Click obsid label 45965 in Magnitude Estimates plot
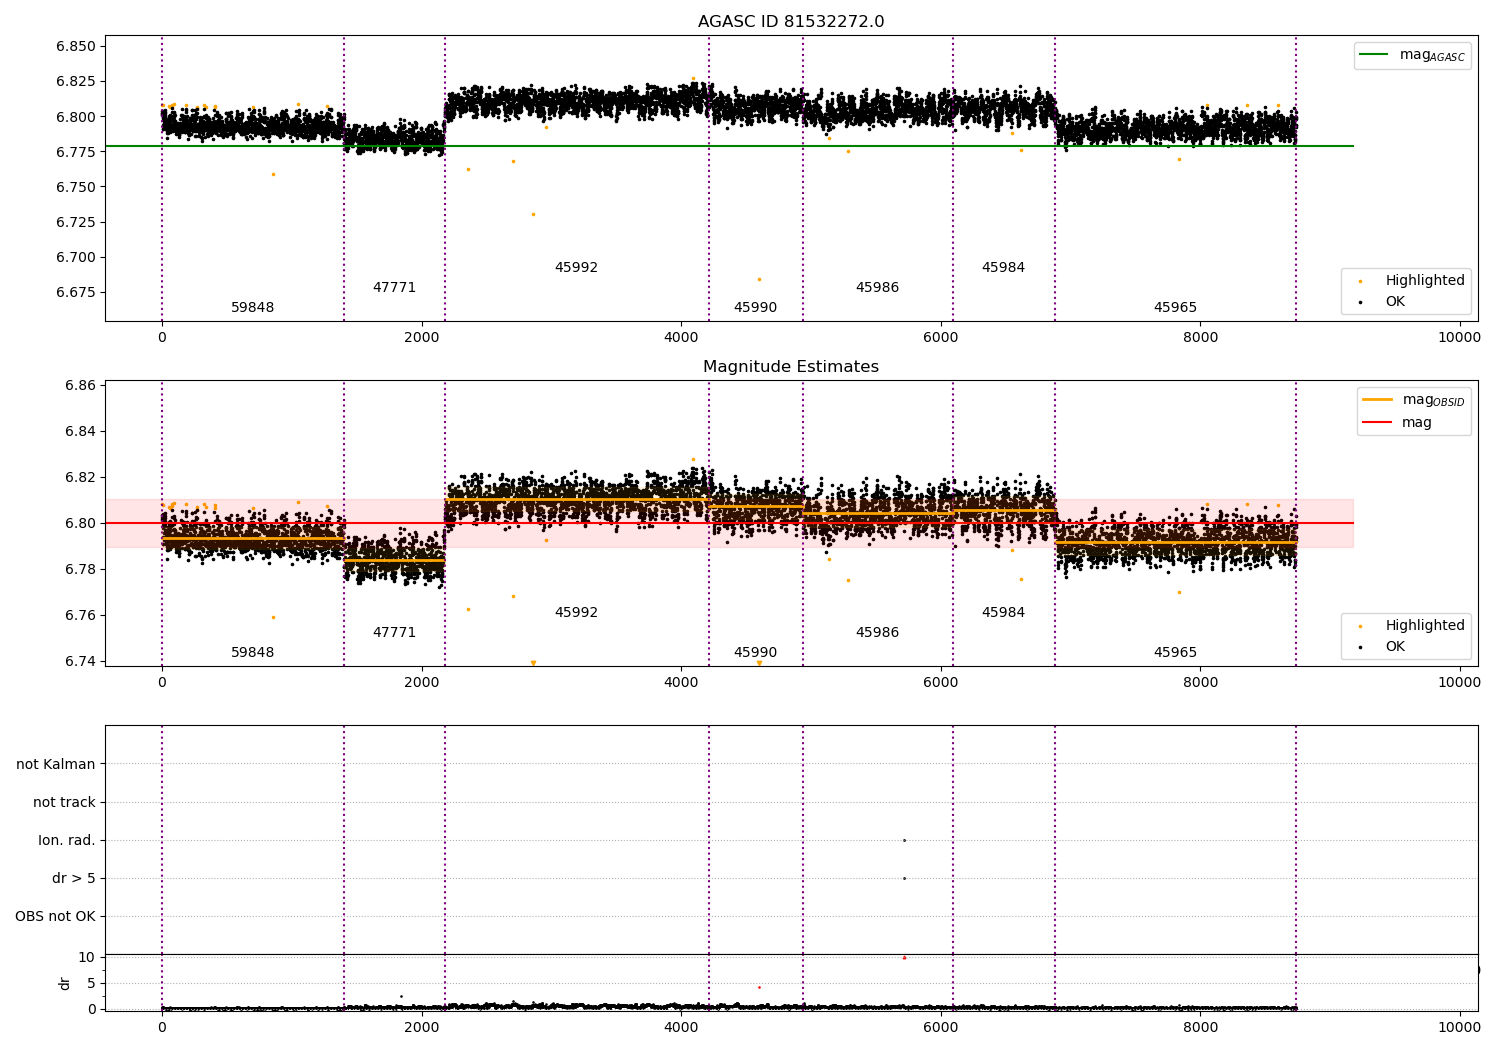 point(1175,653)
